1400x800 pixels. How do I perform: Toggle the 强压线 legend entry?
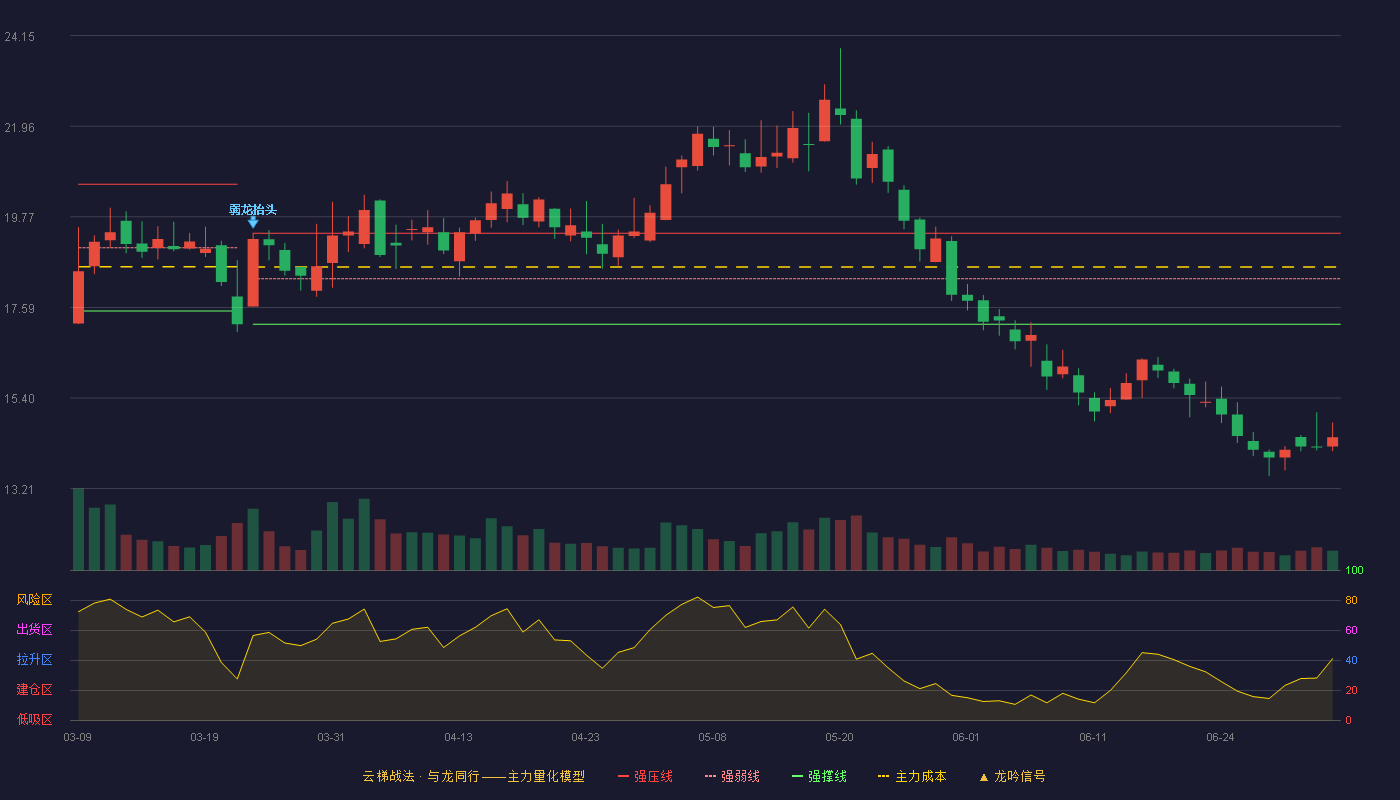[645, 776]
